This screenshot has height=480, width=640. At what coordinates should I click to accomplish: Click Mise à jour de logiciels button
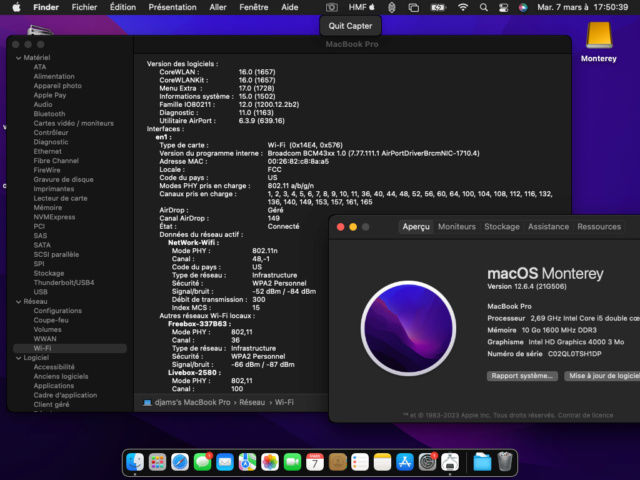click(x=602, y=376)
